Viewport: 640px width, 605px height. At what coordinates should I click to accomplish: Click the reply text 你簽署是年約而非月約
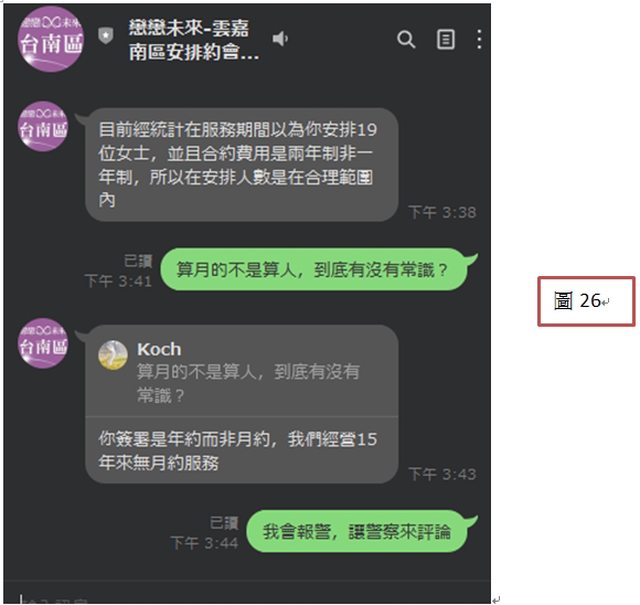(x=238, y=451)
